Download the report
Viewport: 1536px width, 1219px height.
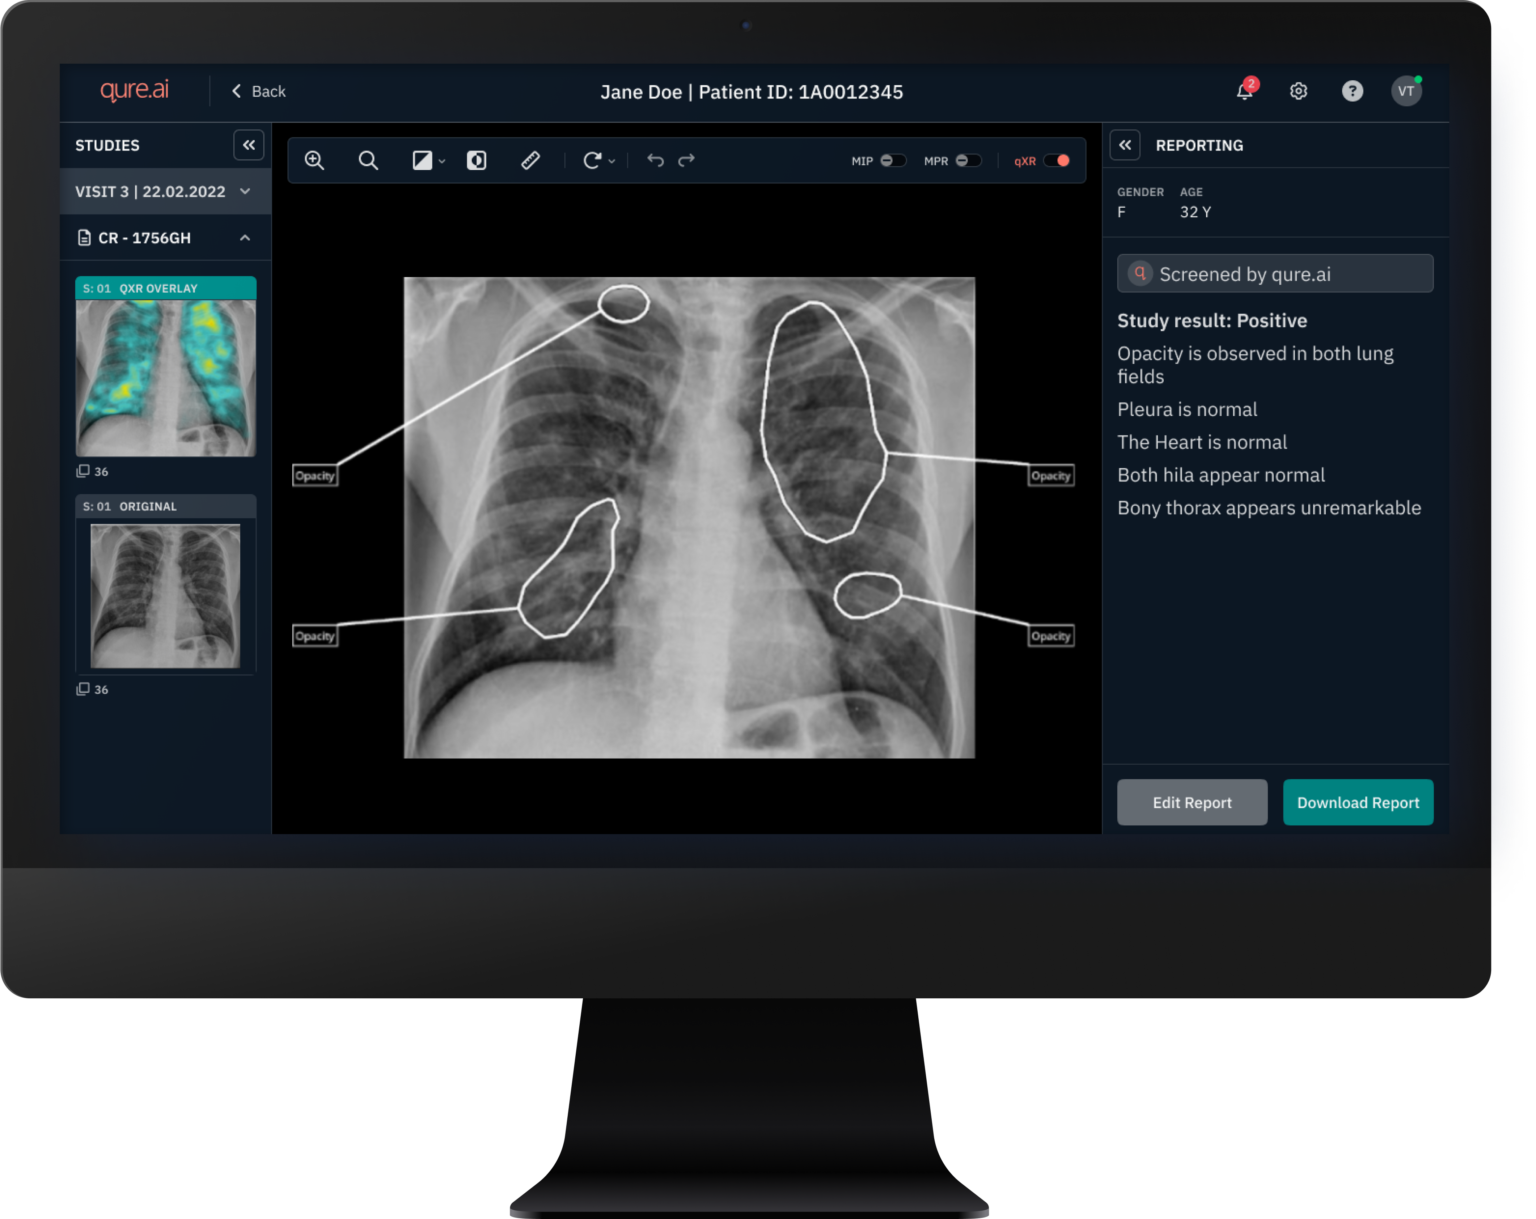tap(1358, 802)
